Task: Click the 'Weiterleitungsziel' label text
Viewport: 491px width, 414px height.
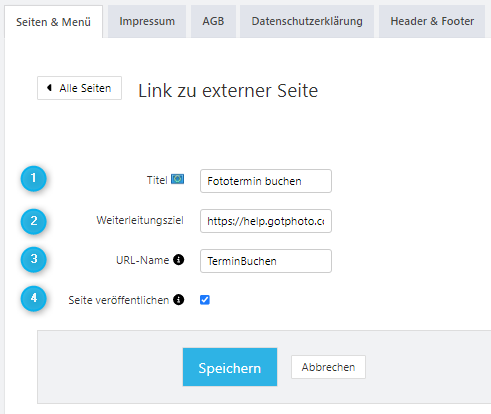Action: point(140,220)
